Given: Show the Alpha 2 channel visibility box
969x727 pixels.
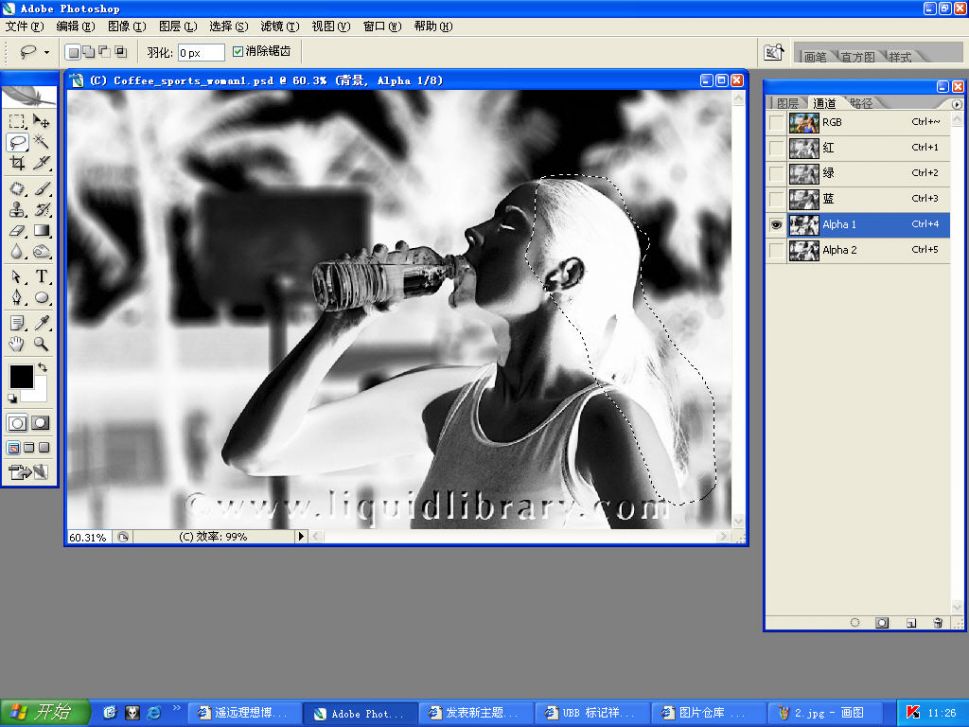Looking at the screenshot, I should pos(776,250).
